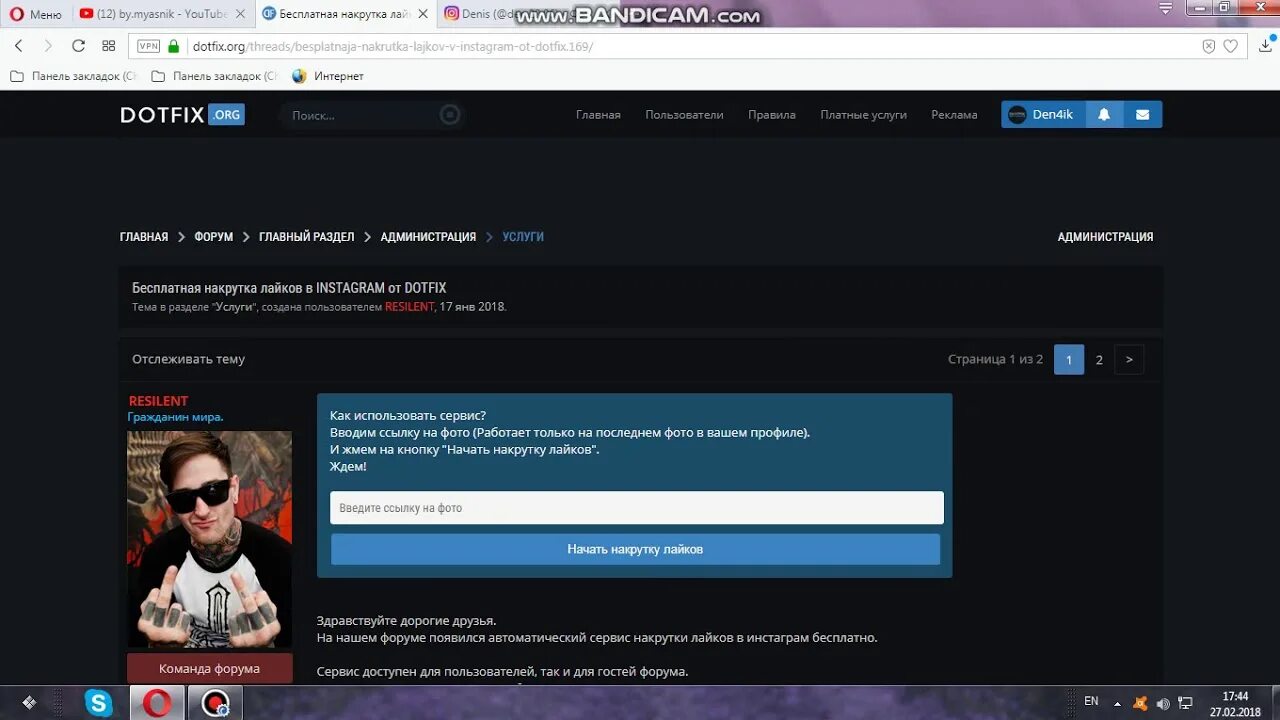Click orange antivirus tray icon
Viewport: 1280px width, 720px height.
[1141, 703]
